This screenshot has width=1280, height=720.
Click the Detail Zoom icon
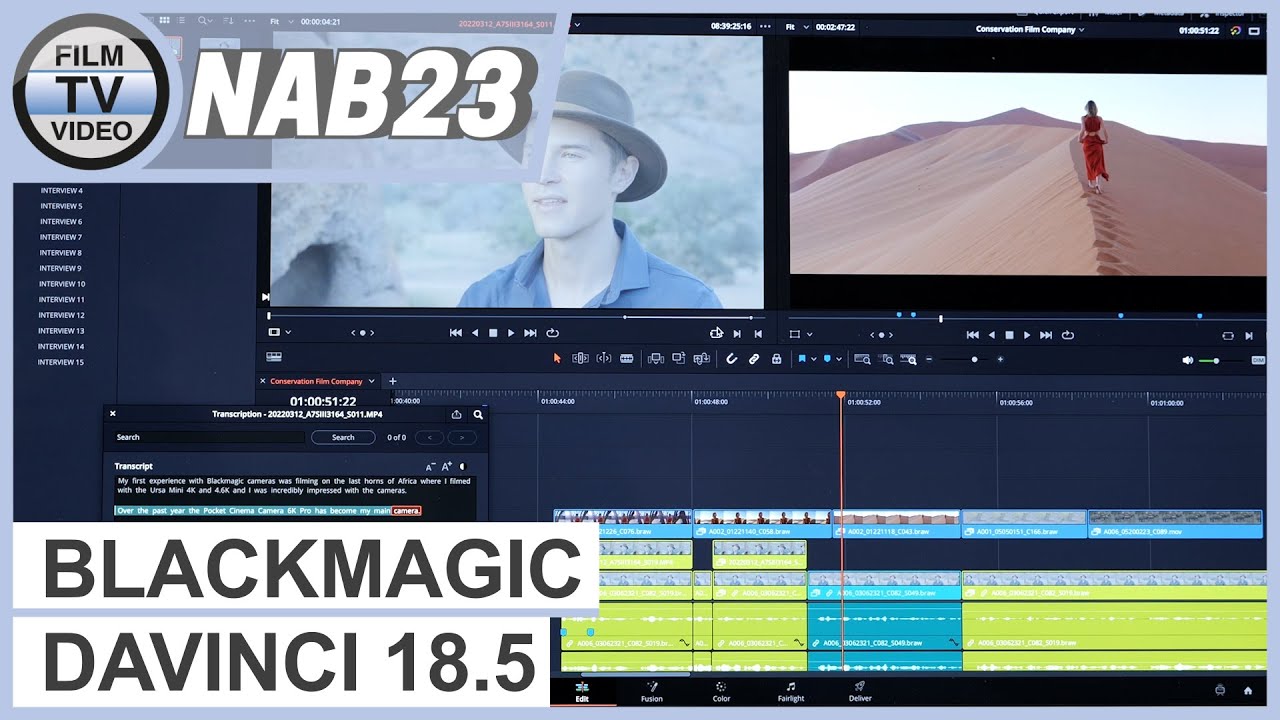pyautogui.click(x=885, y=358)
